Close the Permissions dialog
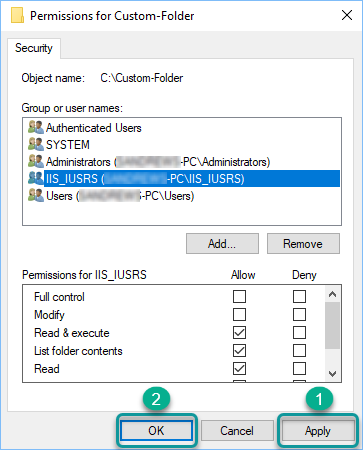The height and width of the screenshot is (450, 363). coord(347,15)
